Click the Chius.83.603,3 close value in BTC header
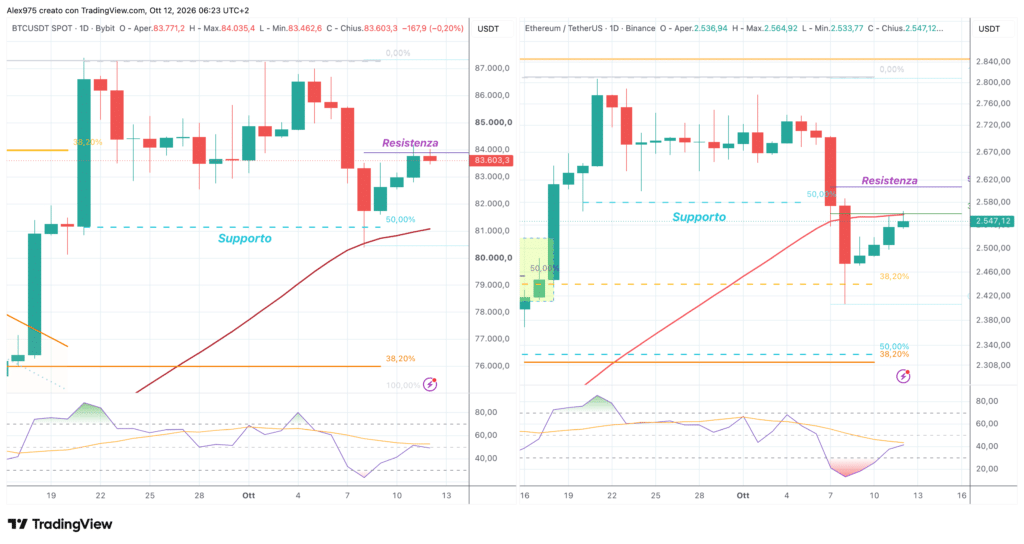The image size is (1024, 544). [x=369, y=28]
